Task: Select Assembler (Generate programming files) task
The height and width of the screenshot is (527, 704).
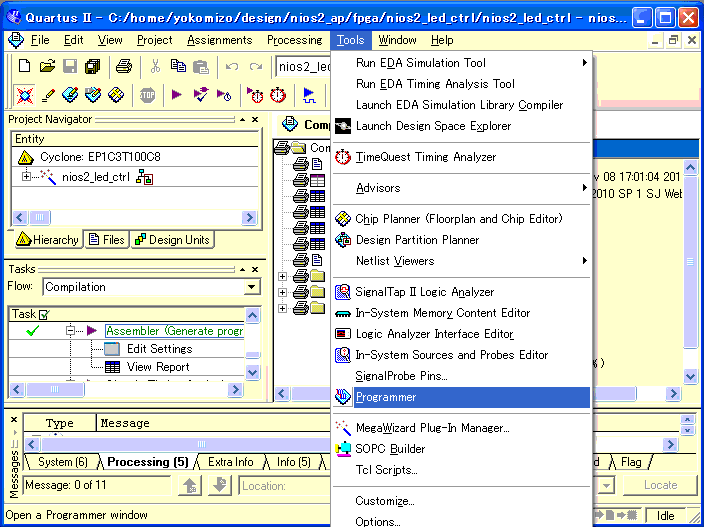Action: click(174, 331)
